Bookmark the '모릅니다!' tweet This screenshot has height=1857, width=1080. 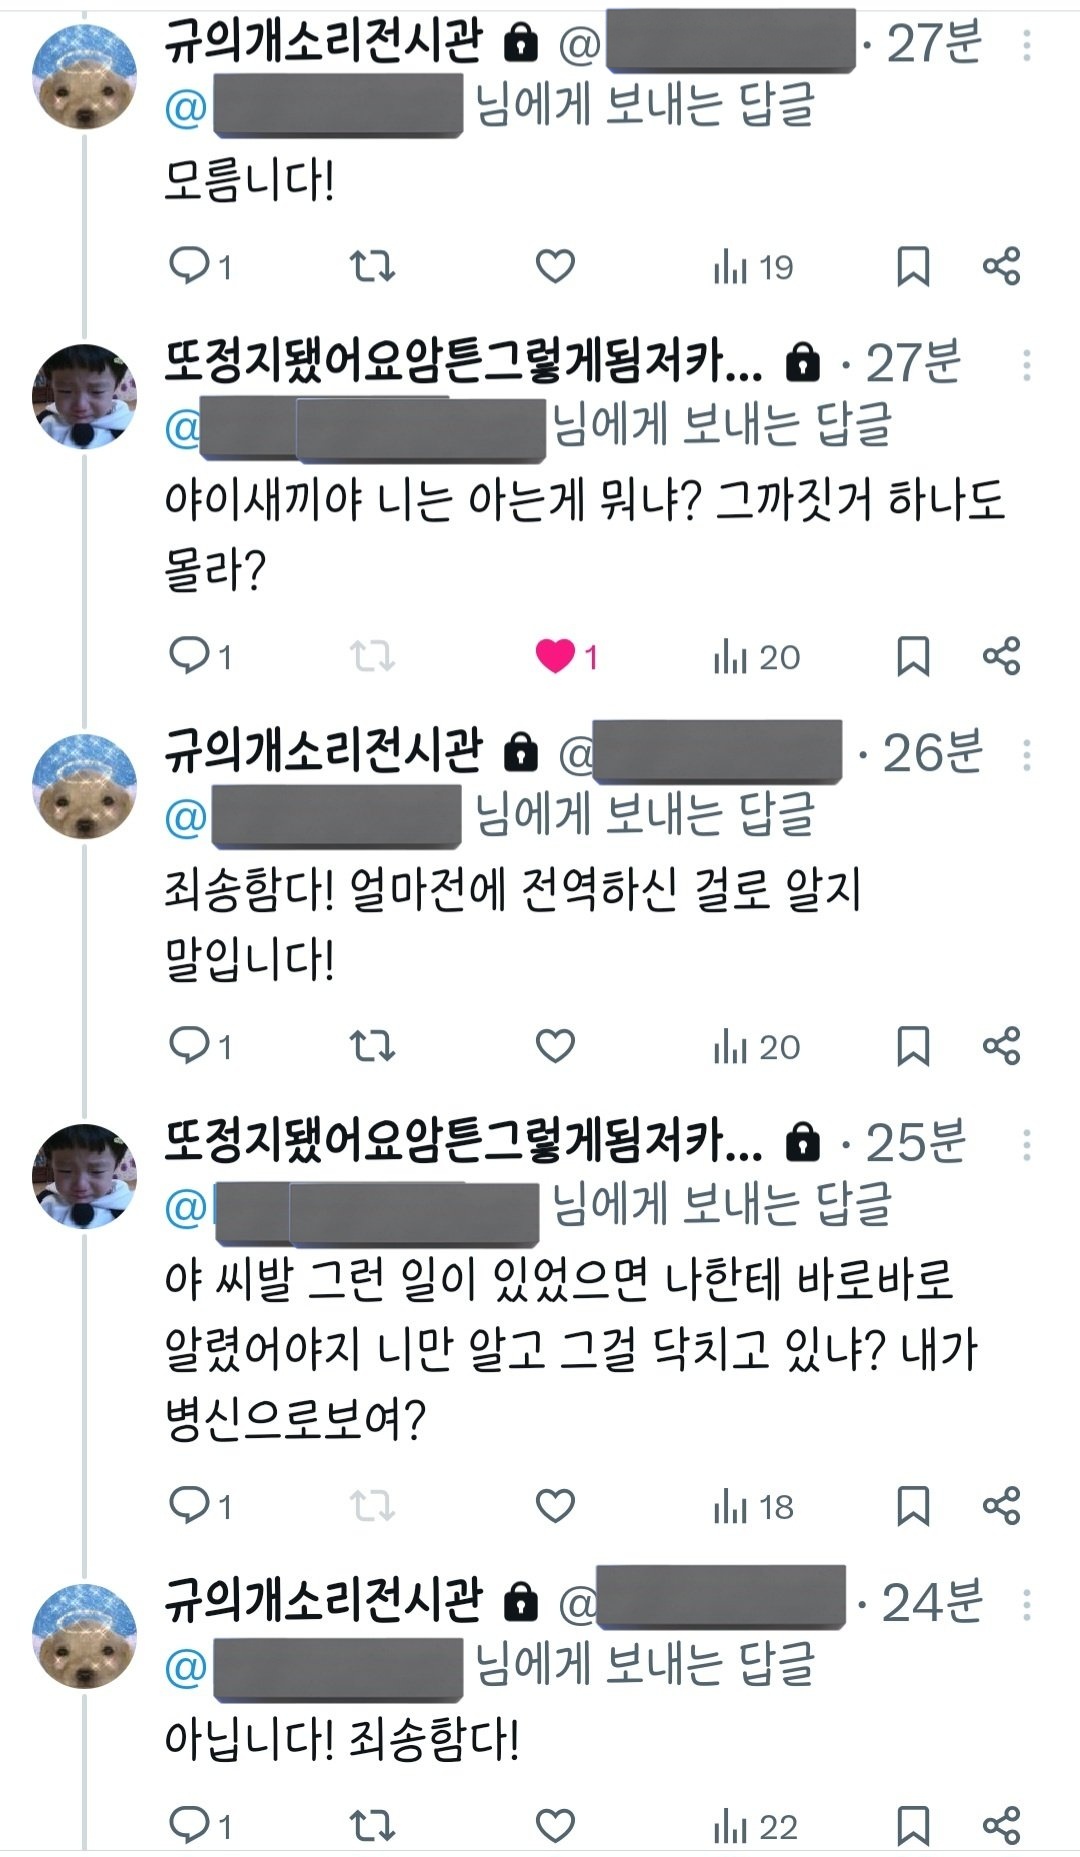click(913, 266)
